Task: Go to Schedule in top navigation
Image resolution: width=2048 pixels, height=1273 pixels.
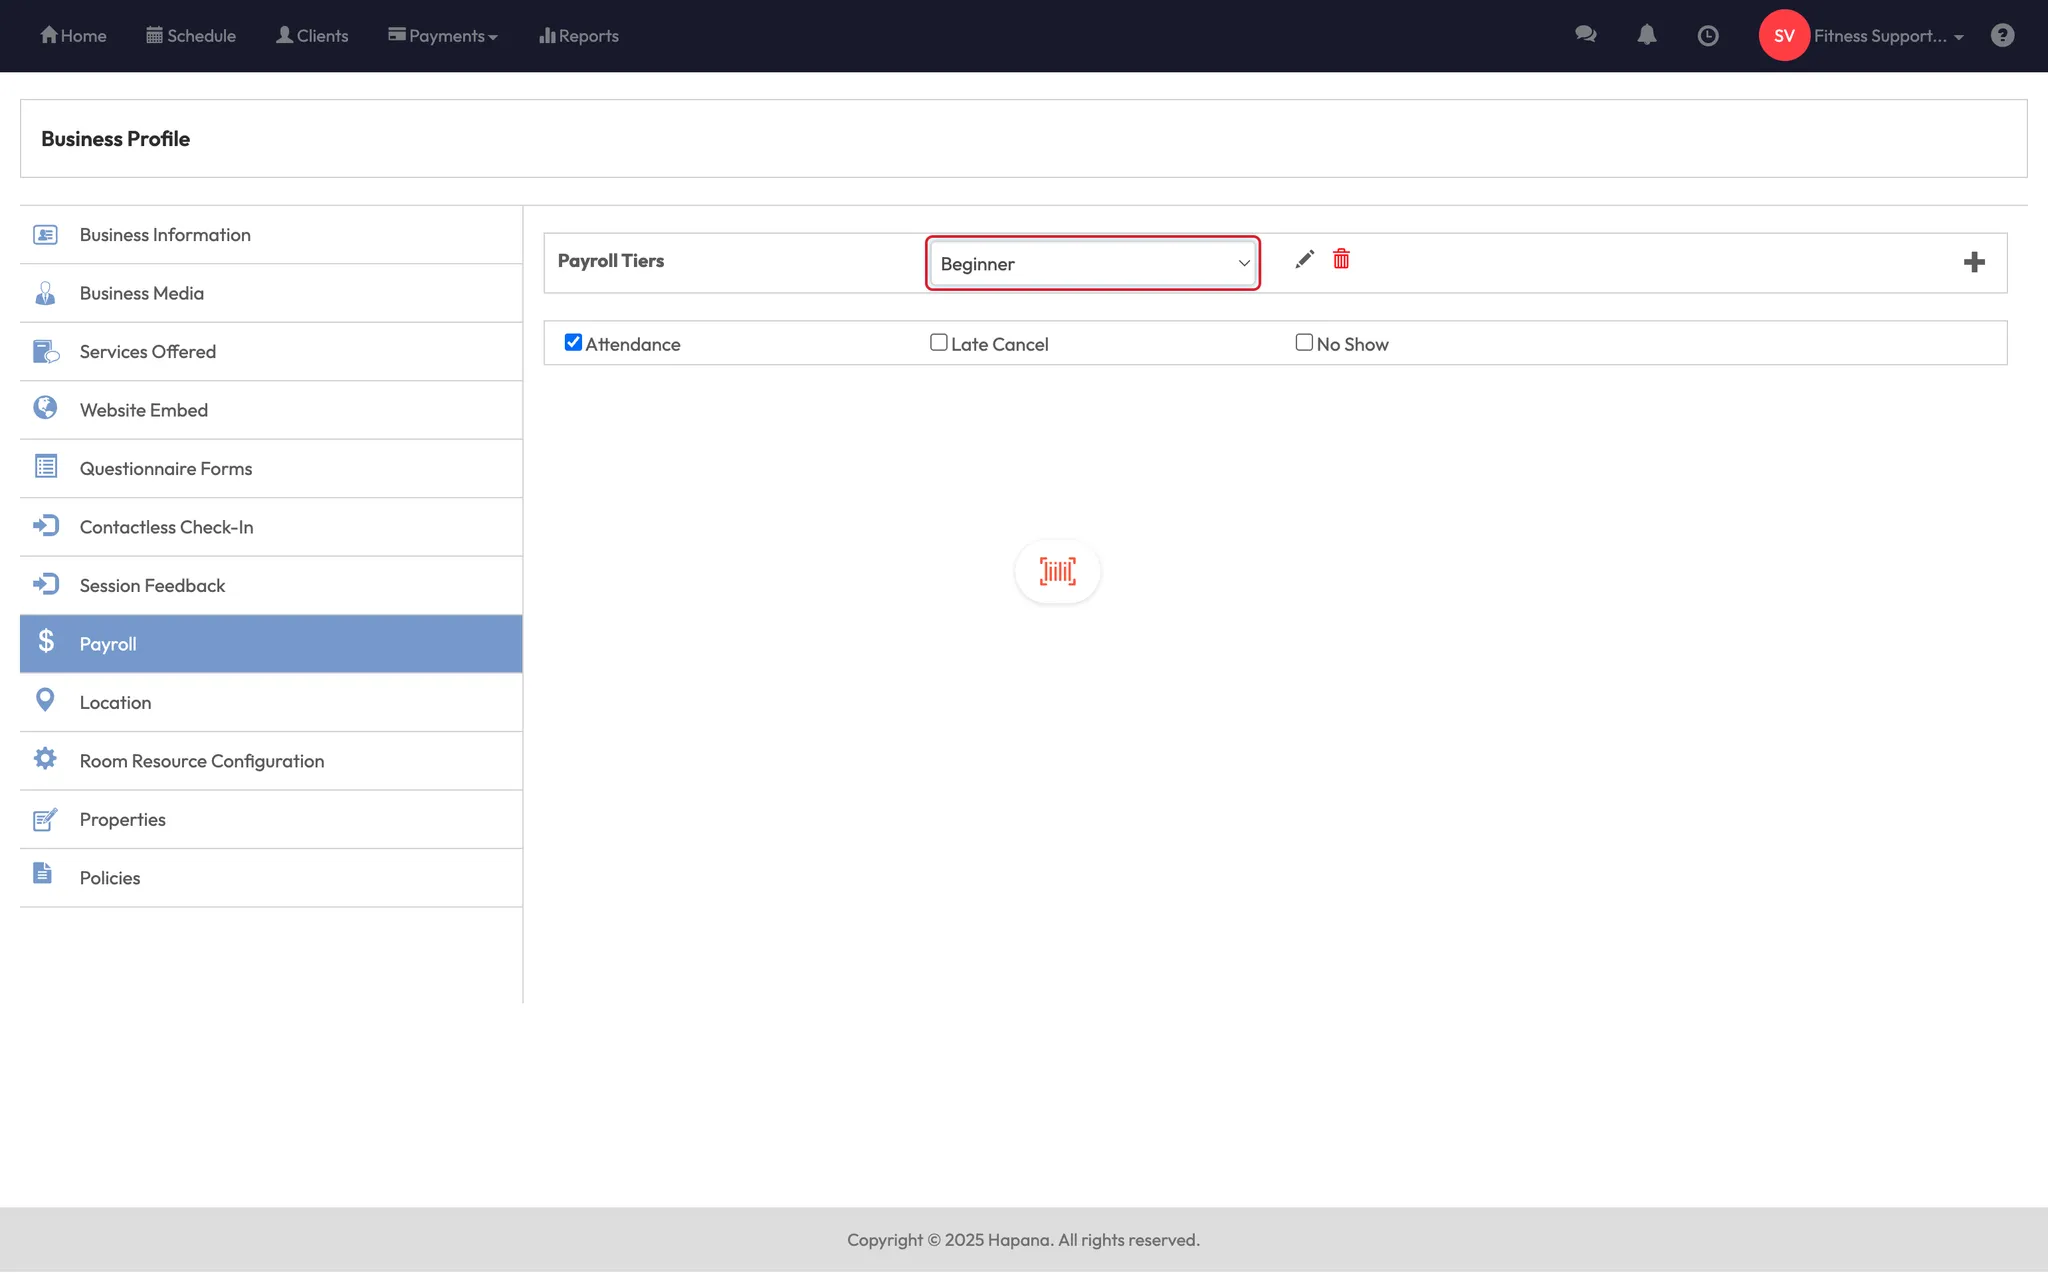Action: tap(191, 36)
